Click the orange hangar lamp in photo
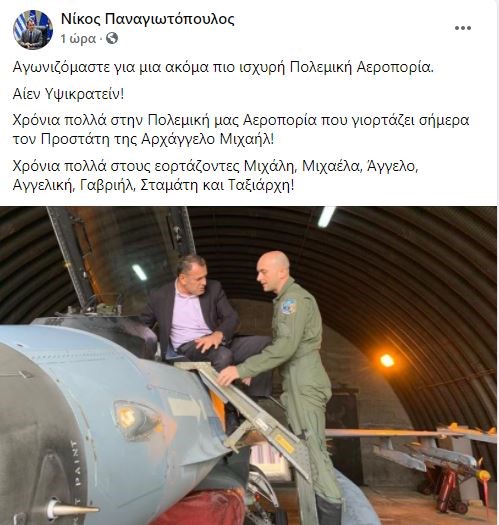Viewport: 499px width, 525px height. (387, 360)
